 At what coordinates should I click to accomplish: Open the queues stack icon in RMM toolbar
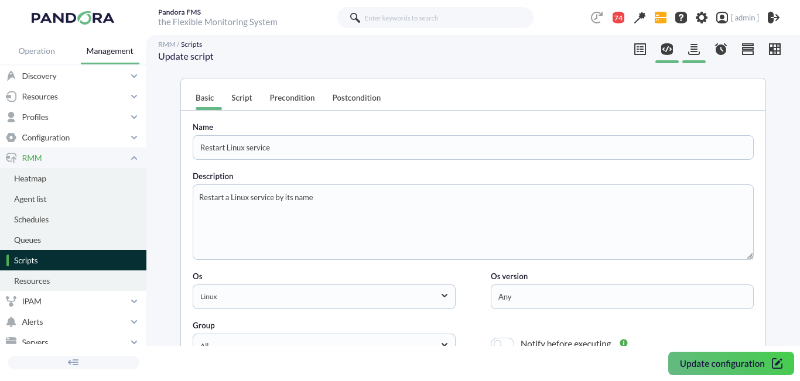pos(693,49)
